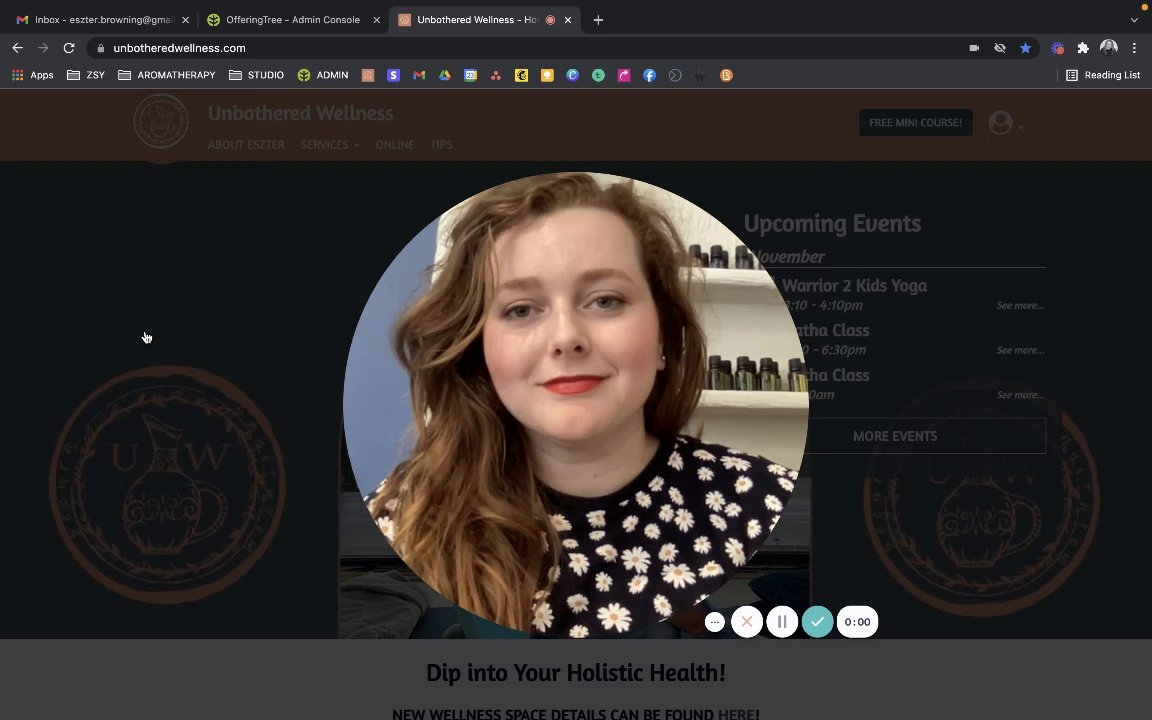Switch to OfferingTree Admin Console tab
1152x720 pixels.
(292, 20)
